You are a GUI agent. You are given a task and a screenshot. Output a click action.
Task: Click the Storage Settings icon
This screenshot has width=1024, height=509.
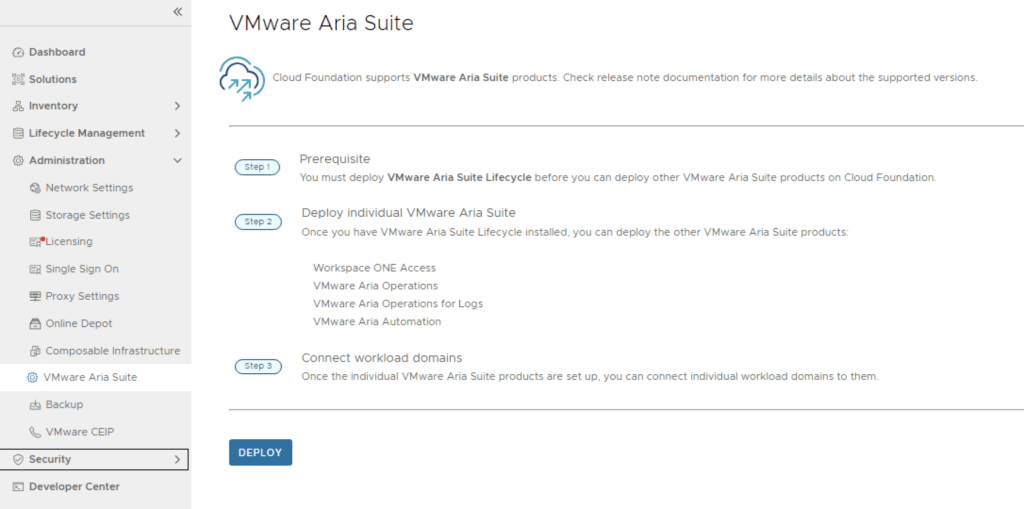click(36, 215)
